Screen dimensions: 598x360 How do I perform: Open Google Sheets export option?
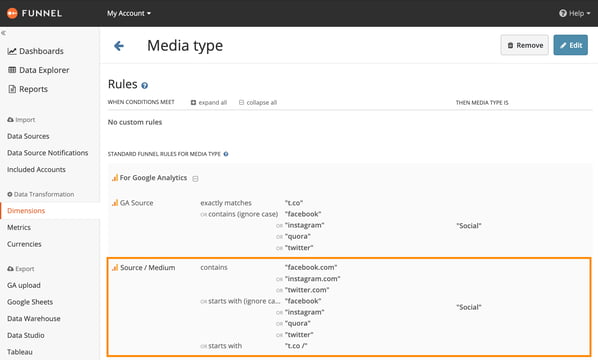[30, 302]
